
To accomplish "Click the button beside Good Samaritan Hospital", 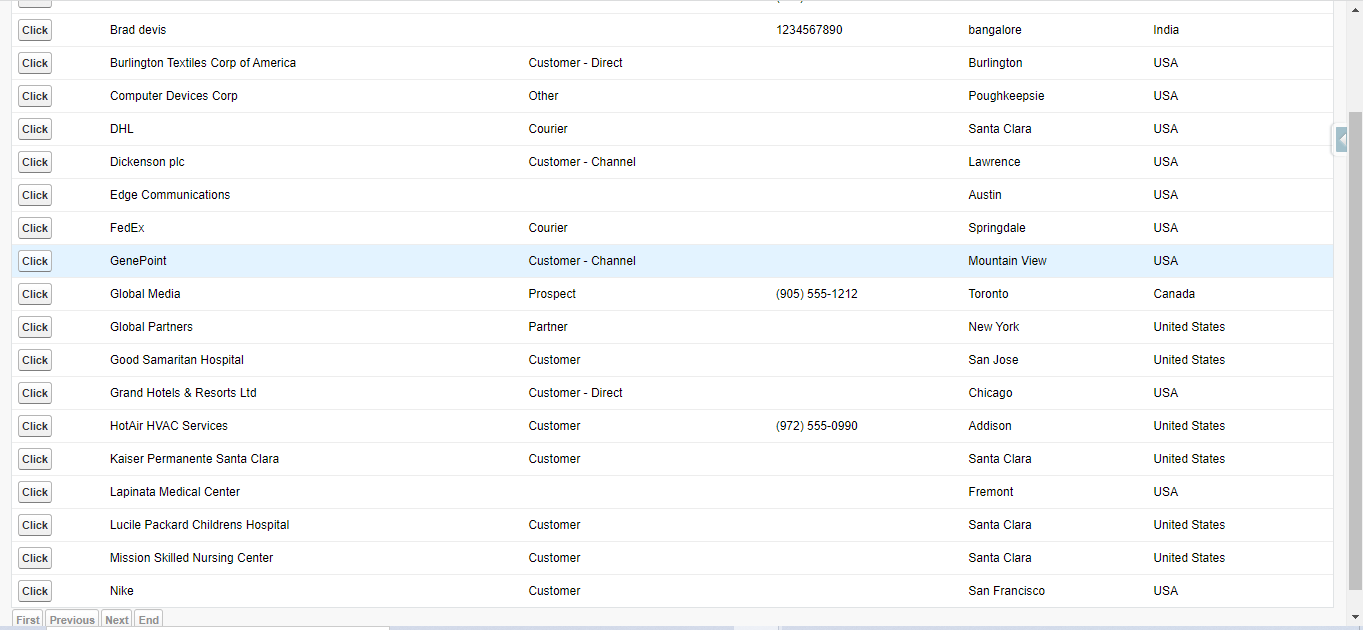I will point(35,360).
